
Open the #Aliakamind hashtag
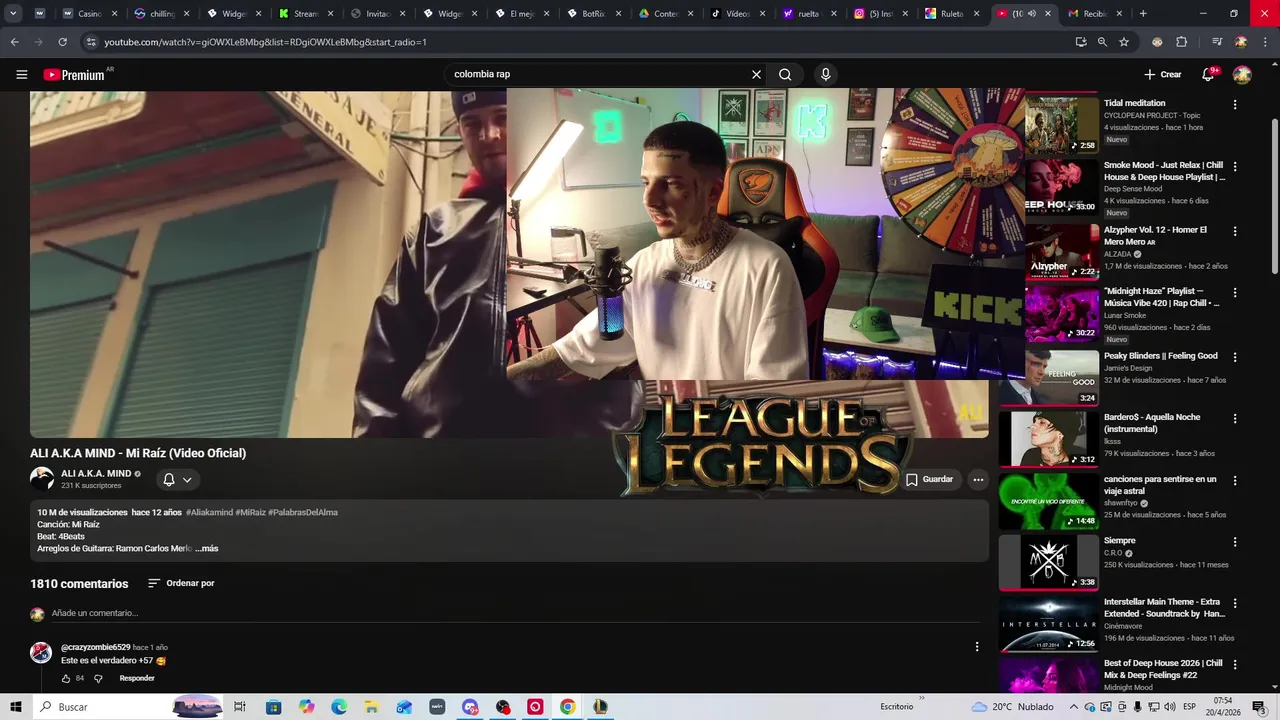point(209,512)
